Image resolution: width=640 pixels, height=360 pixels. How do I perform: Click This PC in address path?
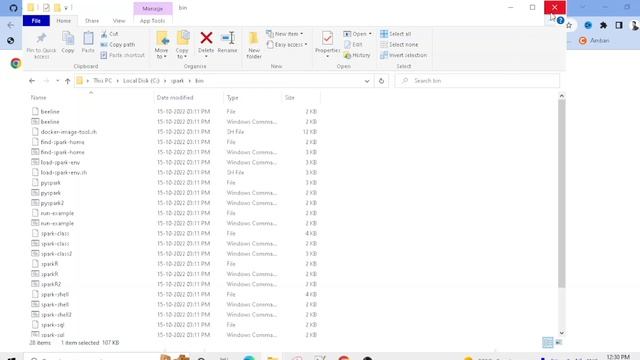pos(102,81)
